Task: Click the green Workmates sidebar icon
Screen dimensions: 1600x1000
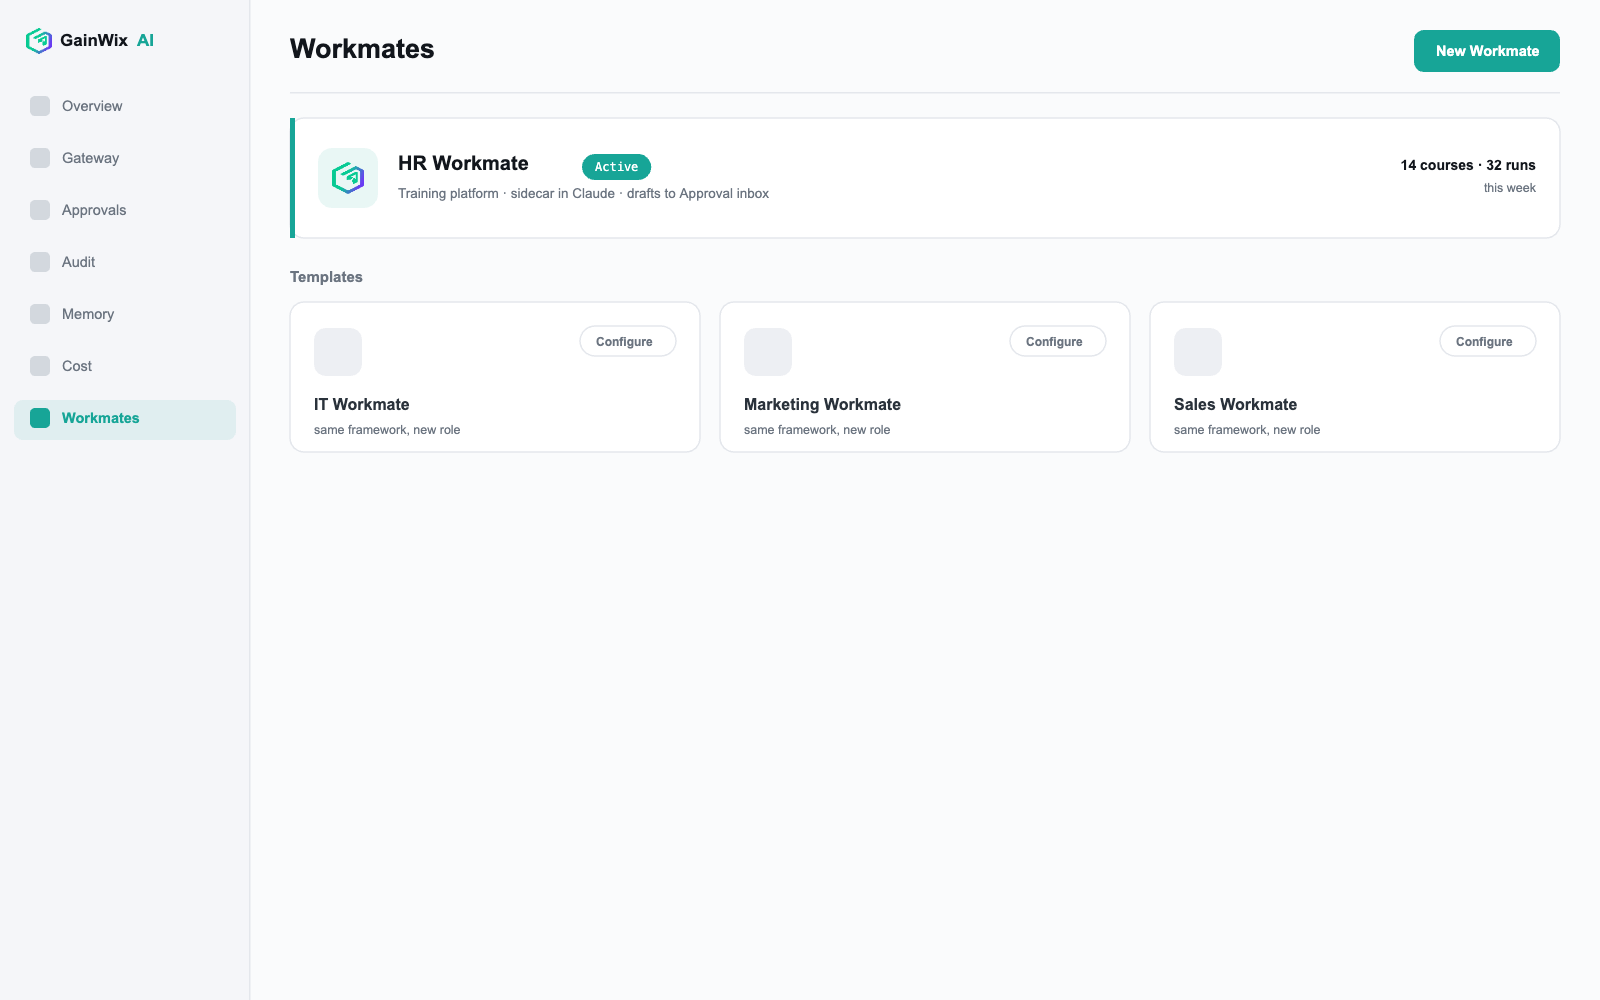Action: 40,418
